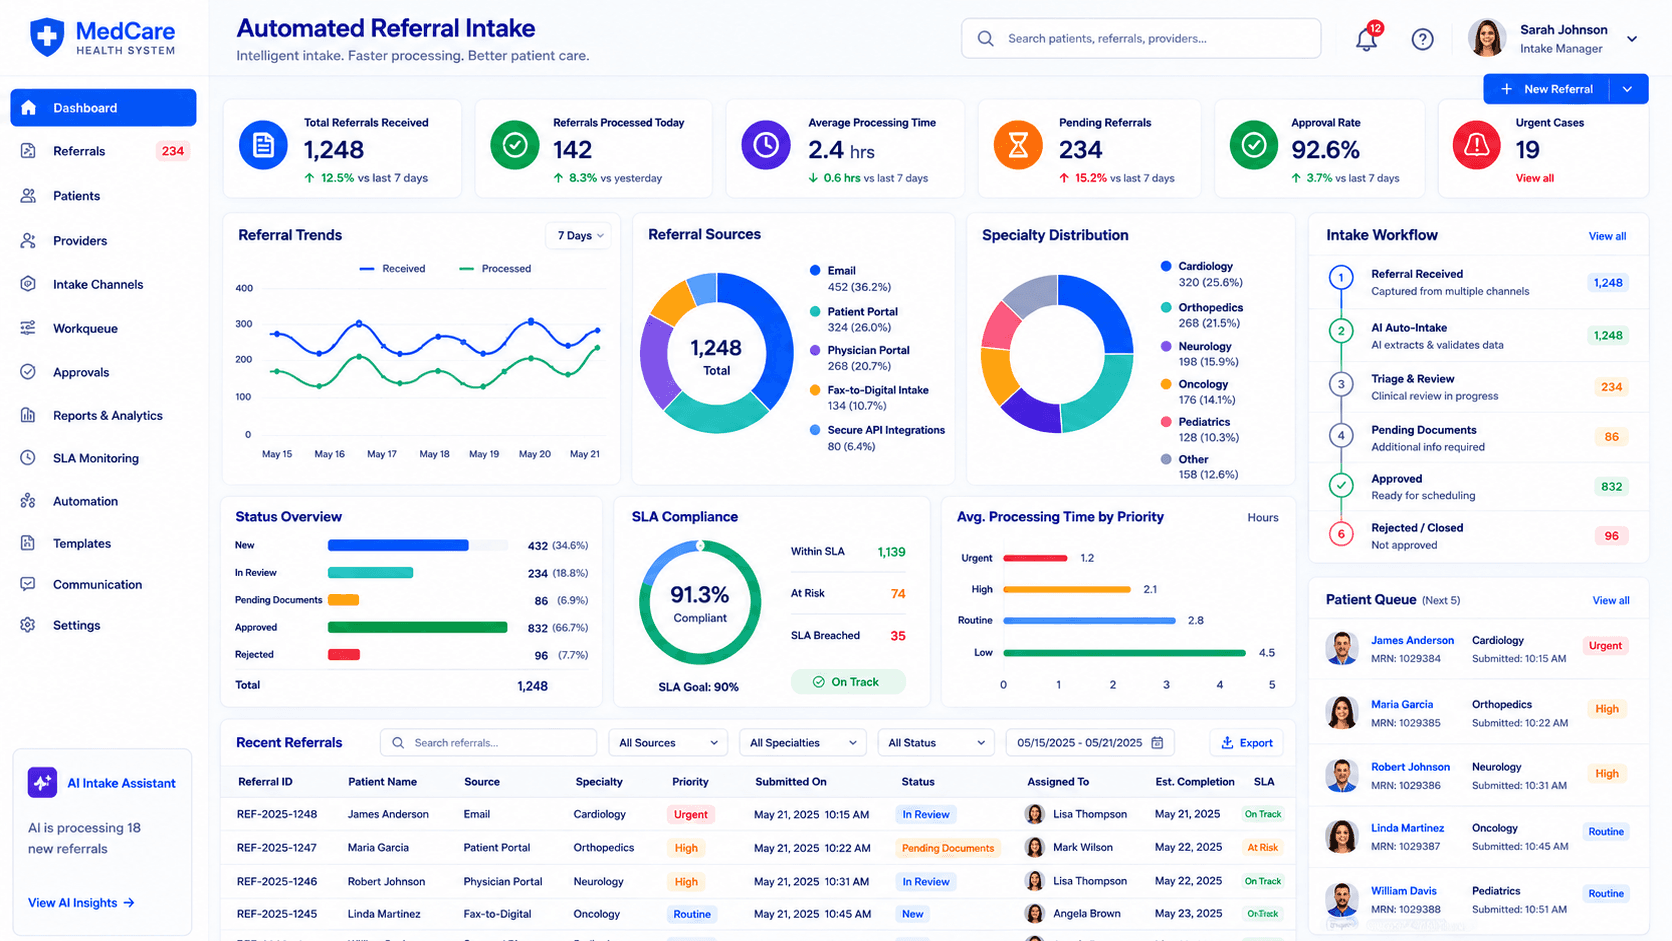Click the help question mark icon
The width and height of the screenshot is (1672, 941).
(1422, 39)
